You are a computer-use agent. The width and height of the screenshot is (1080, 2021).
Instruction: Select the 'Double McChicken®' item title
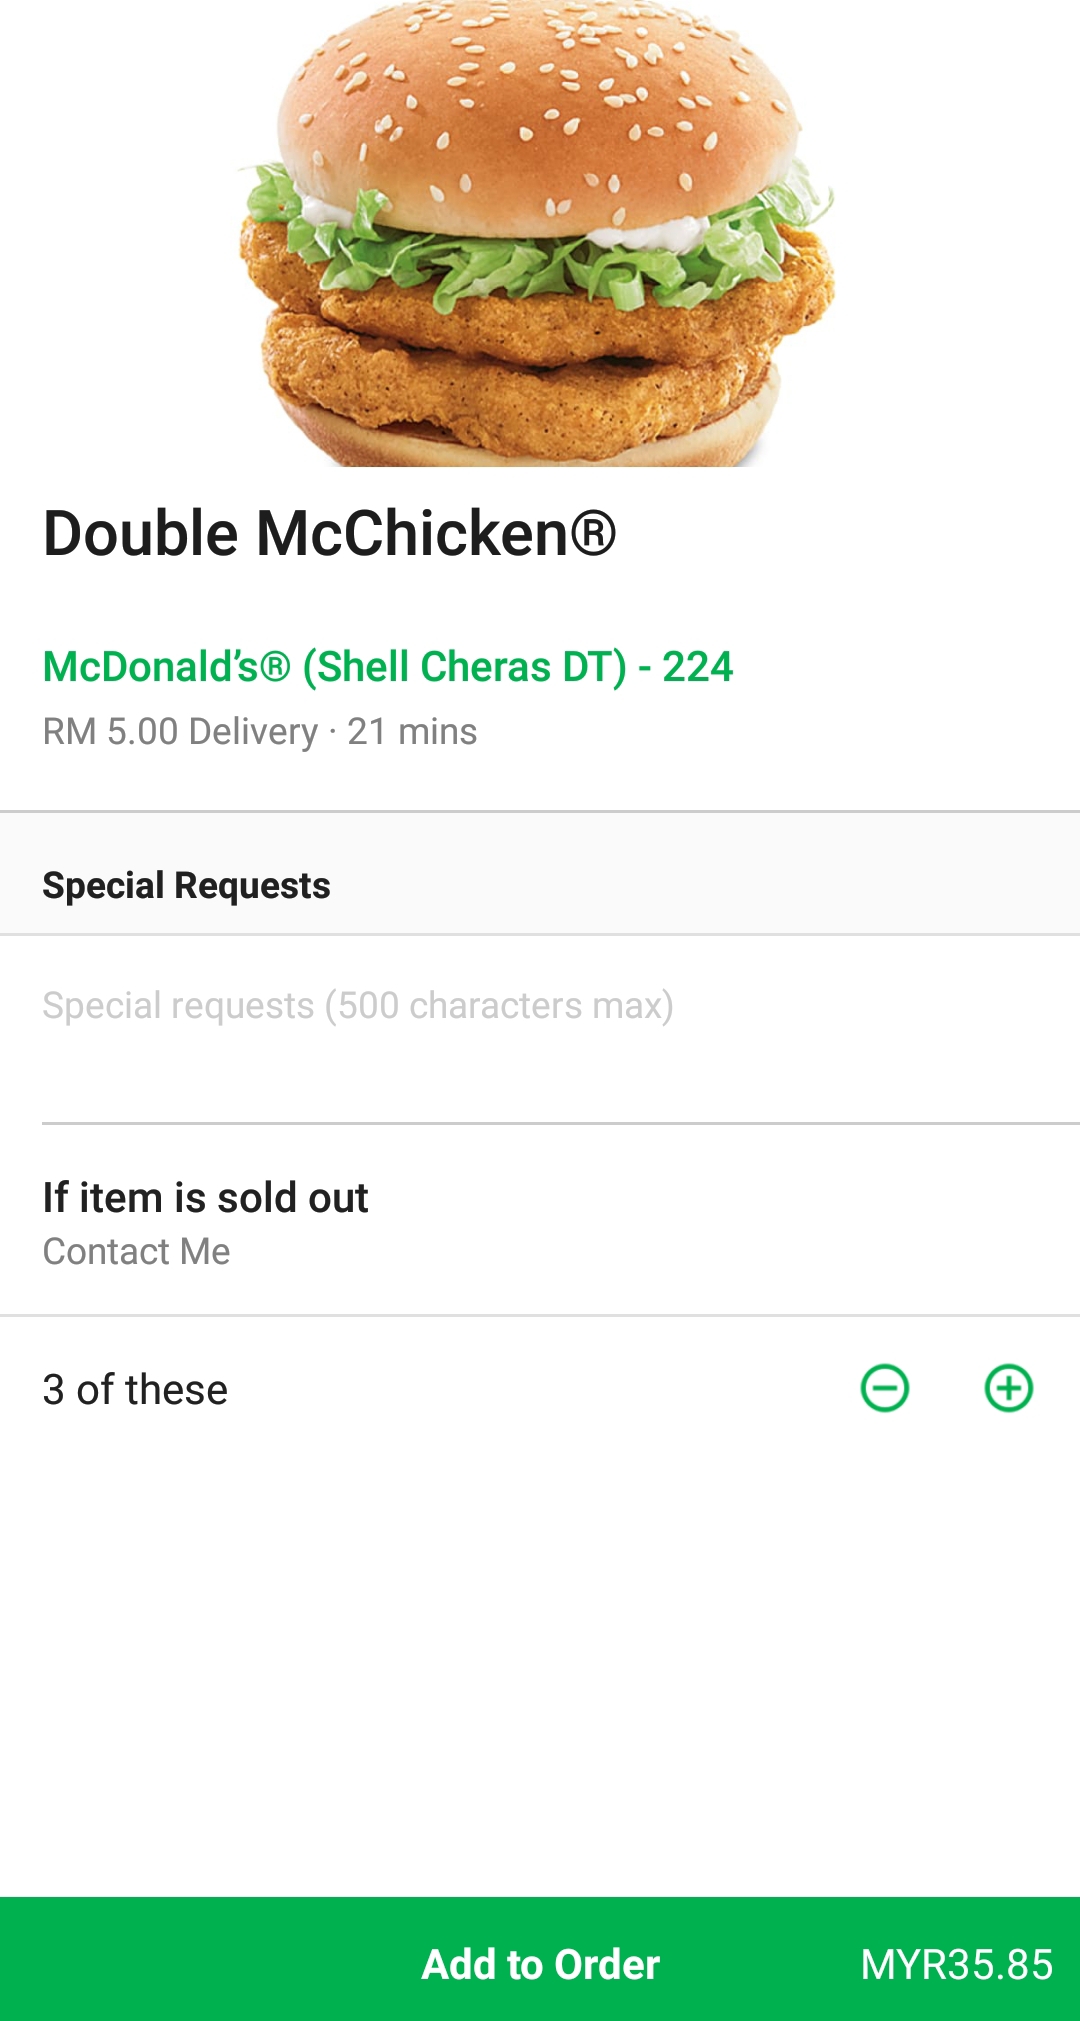click(305, 533)
